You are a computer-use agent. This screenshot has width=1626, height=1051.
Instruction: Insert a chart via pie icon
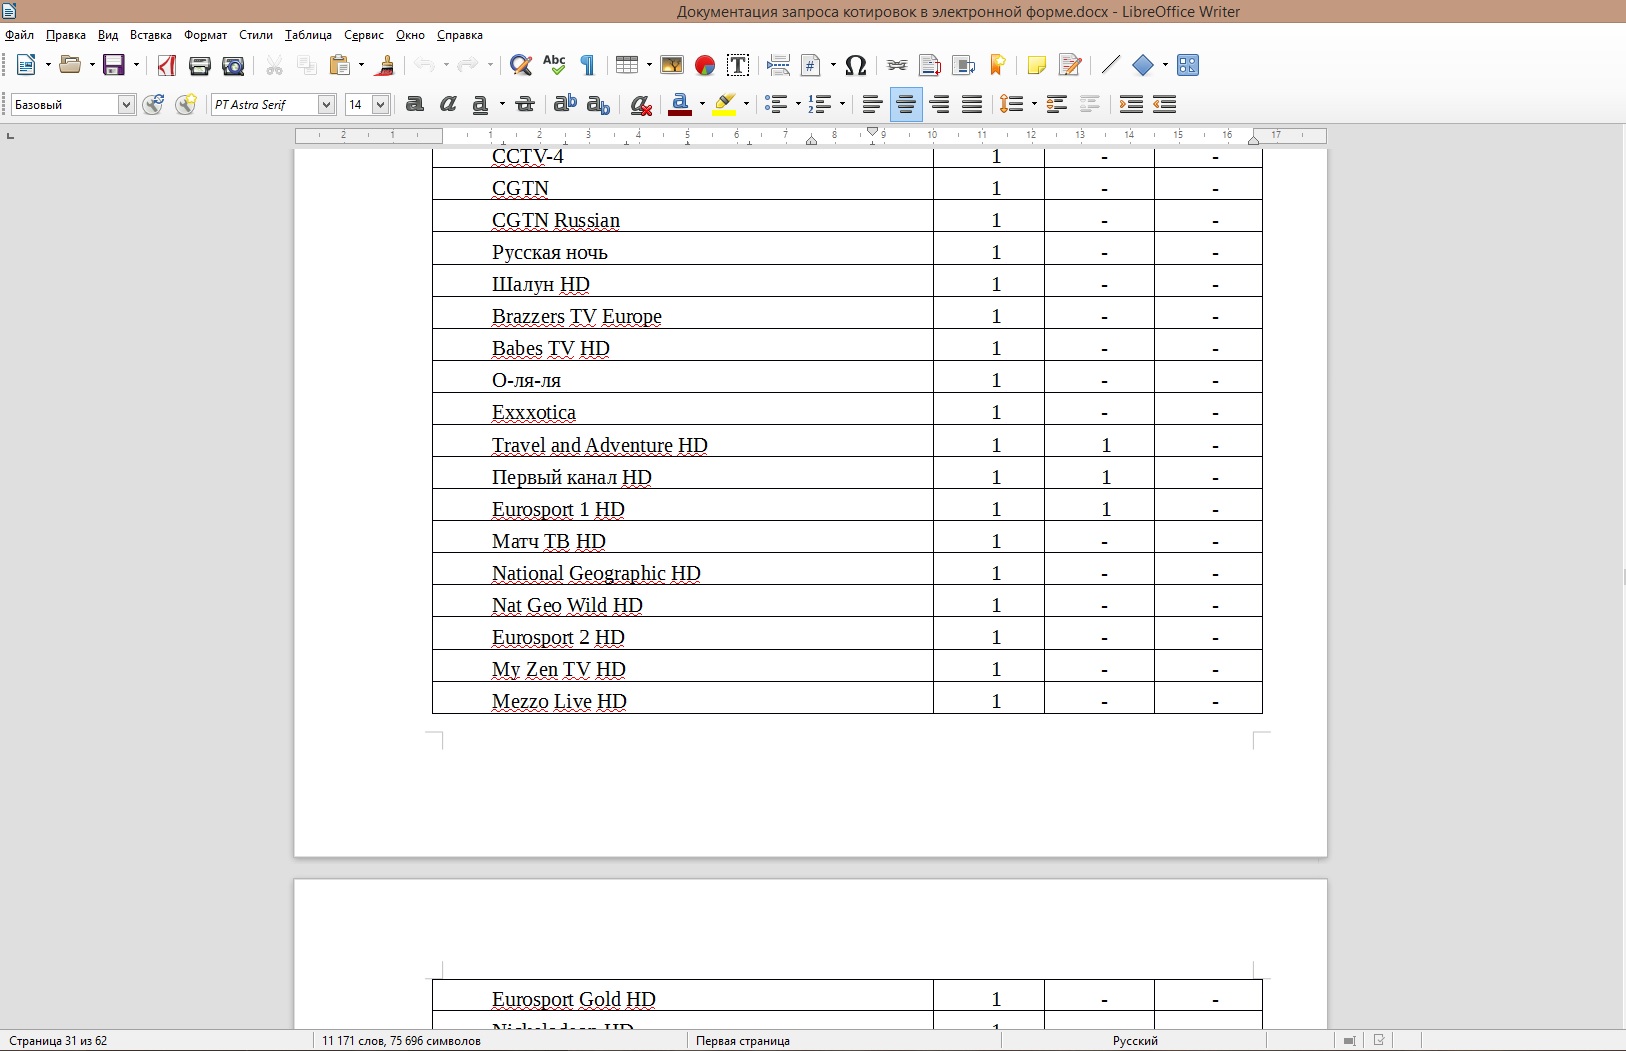click(705, 66)
